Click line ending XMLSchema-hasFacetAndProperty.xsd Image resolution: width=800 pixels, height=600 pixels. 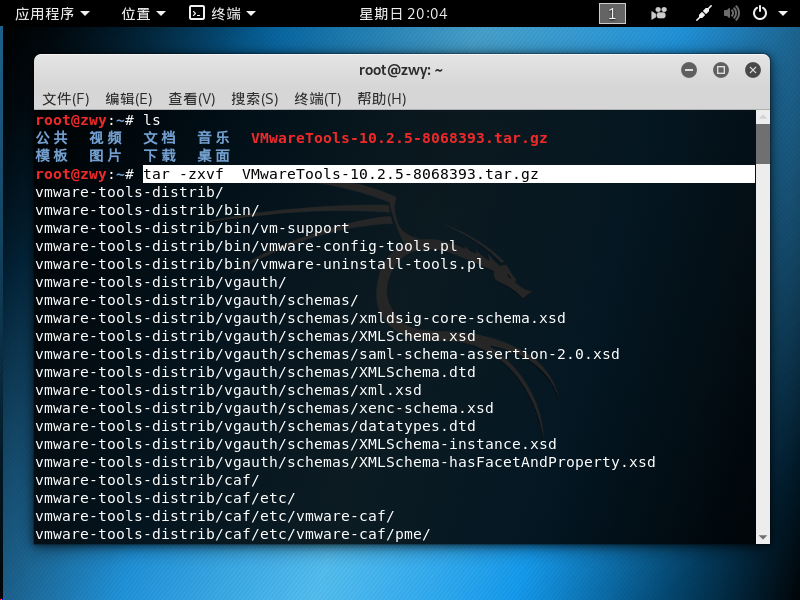pos(345,462)
